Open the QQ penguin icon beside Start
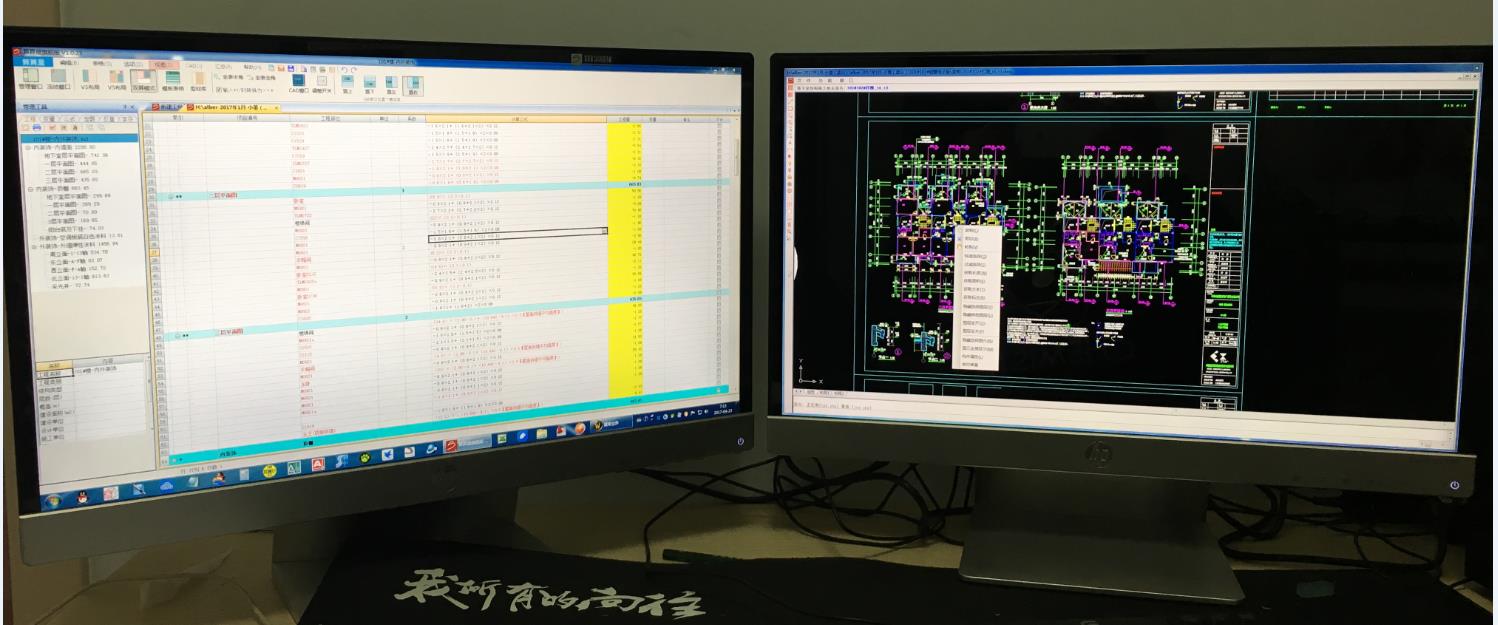1498x625 pixels. [x=82, y=497]
